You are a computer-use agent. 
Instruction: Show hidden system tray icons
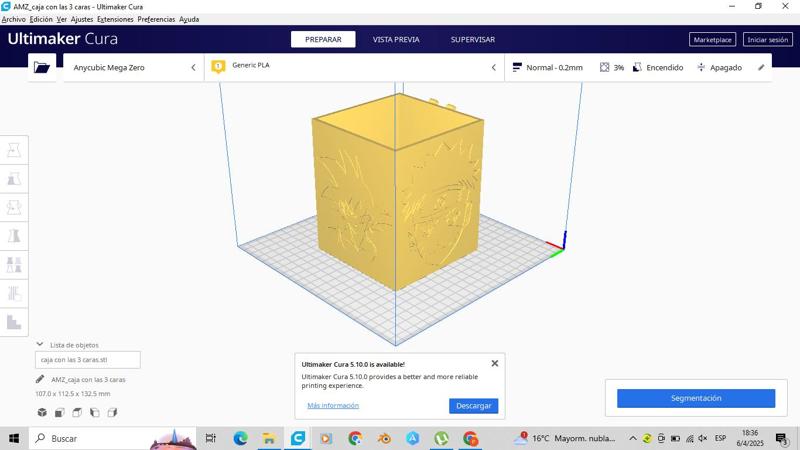click(633, 438)
